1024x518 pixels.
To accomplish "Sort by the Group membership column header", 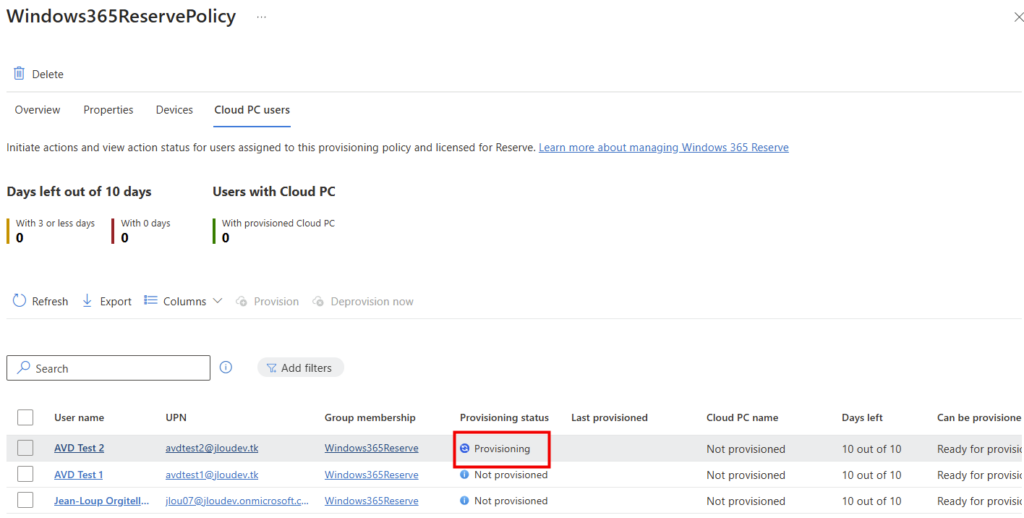I will click(370, 417).
